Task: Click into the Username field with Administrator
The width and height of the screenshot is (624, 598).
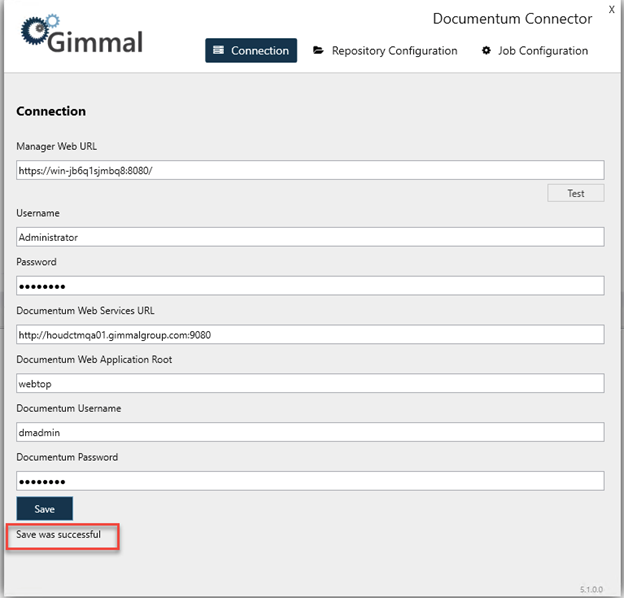Action: 310,237
